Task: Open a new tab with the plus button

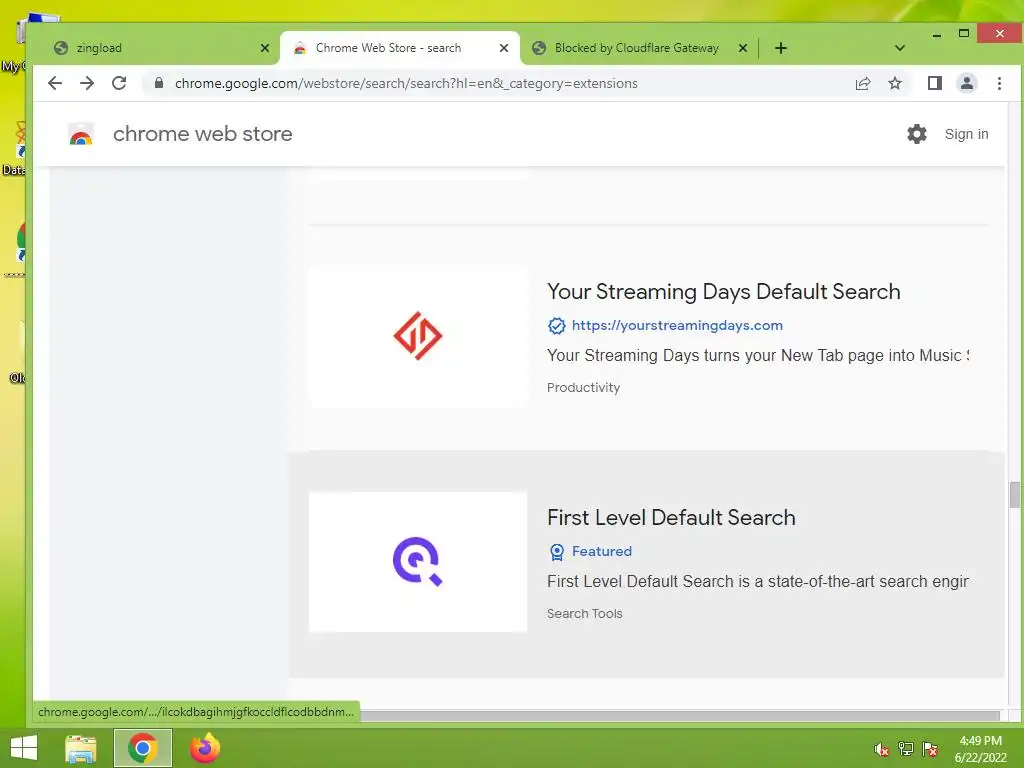Action: click(x=780, y=48)
